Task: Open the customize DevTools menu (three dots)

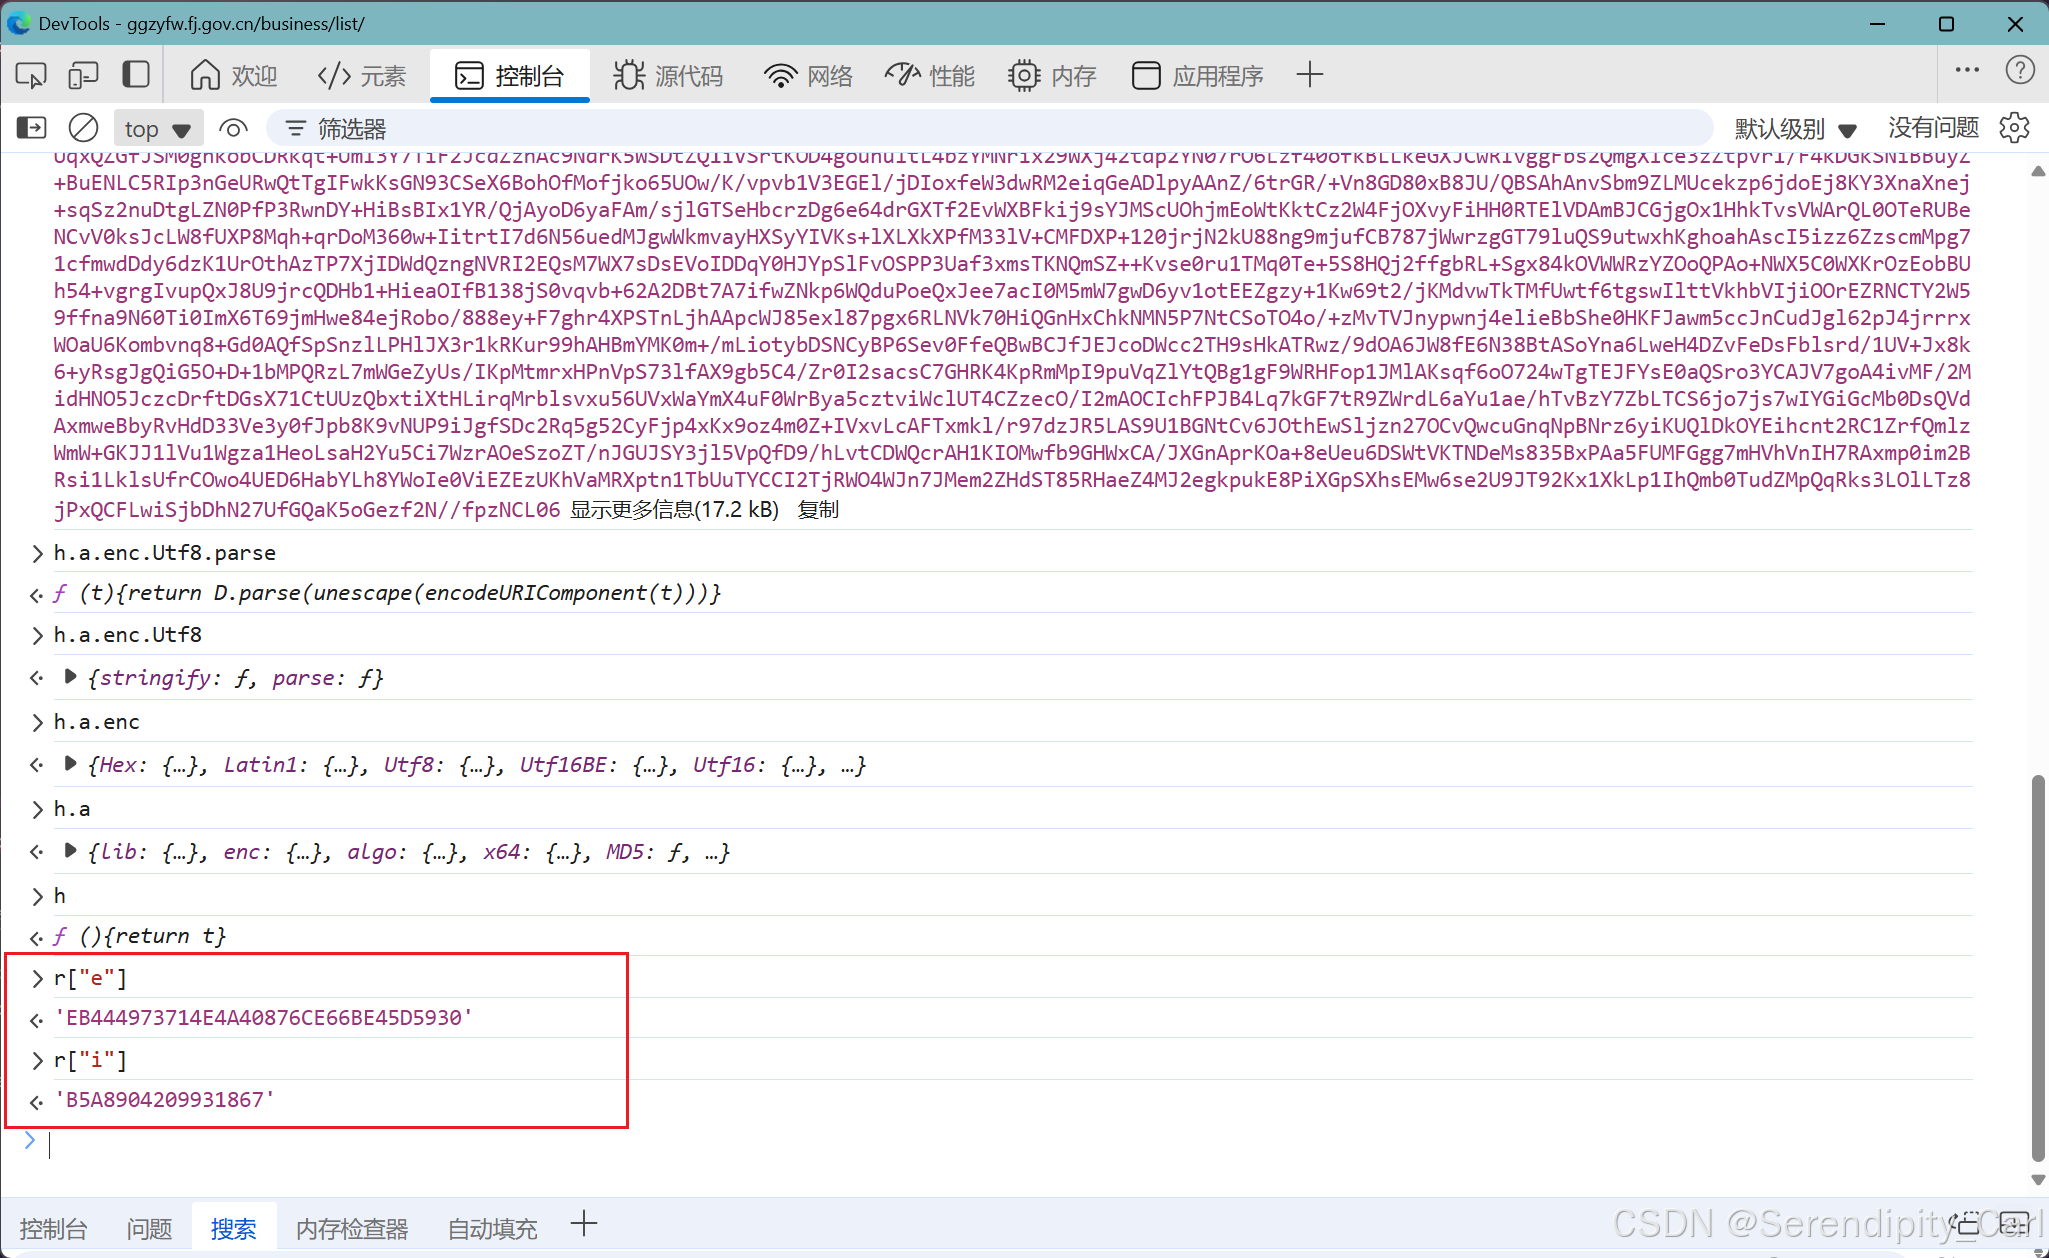Action: pyautogui.click(x=1967, y=70)
